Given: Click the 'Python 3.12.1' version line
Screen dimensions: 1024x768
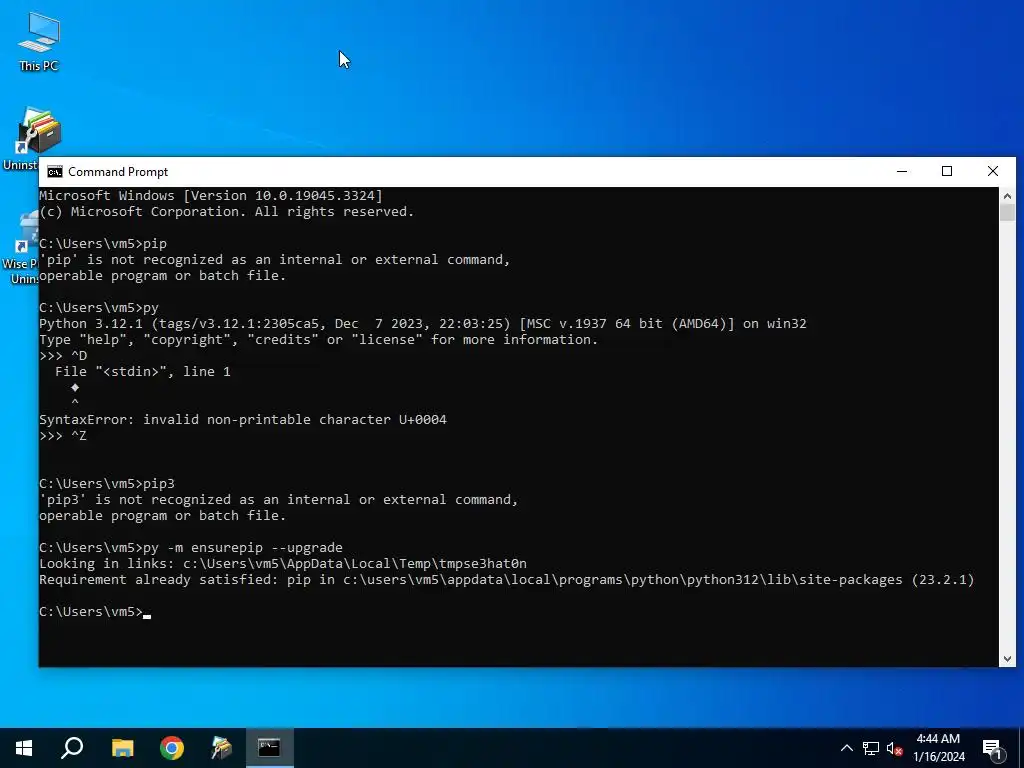Looking at the screenshot, I should (423, 323).
